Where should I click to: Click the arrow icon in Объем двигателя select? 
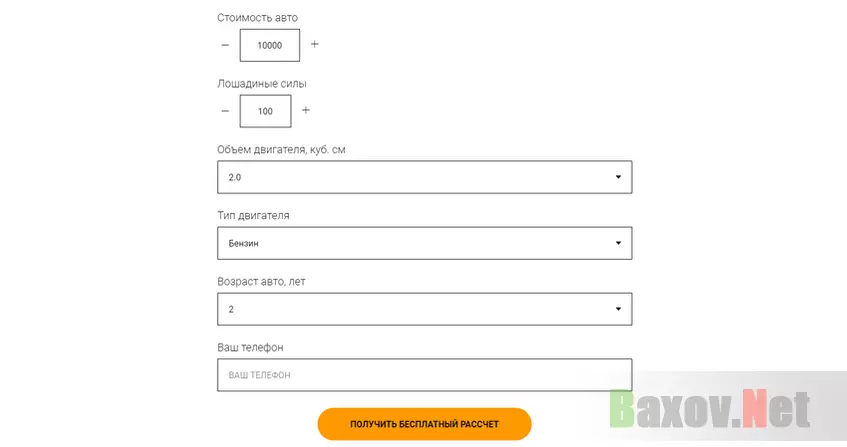pos(619,177)
